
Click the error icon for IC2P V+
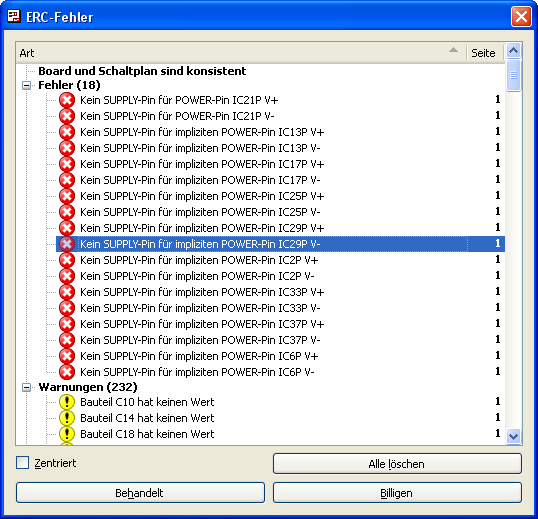[67, 260]
